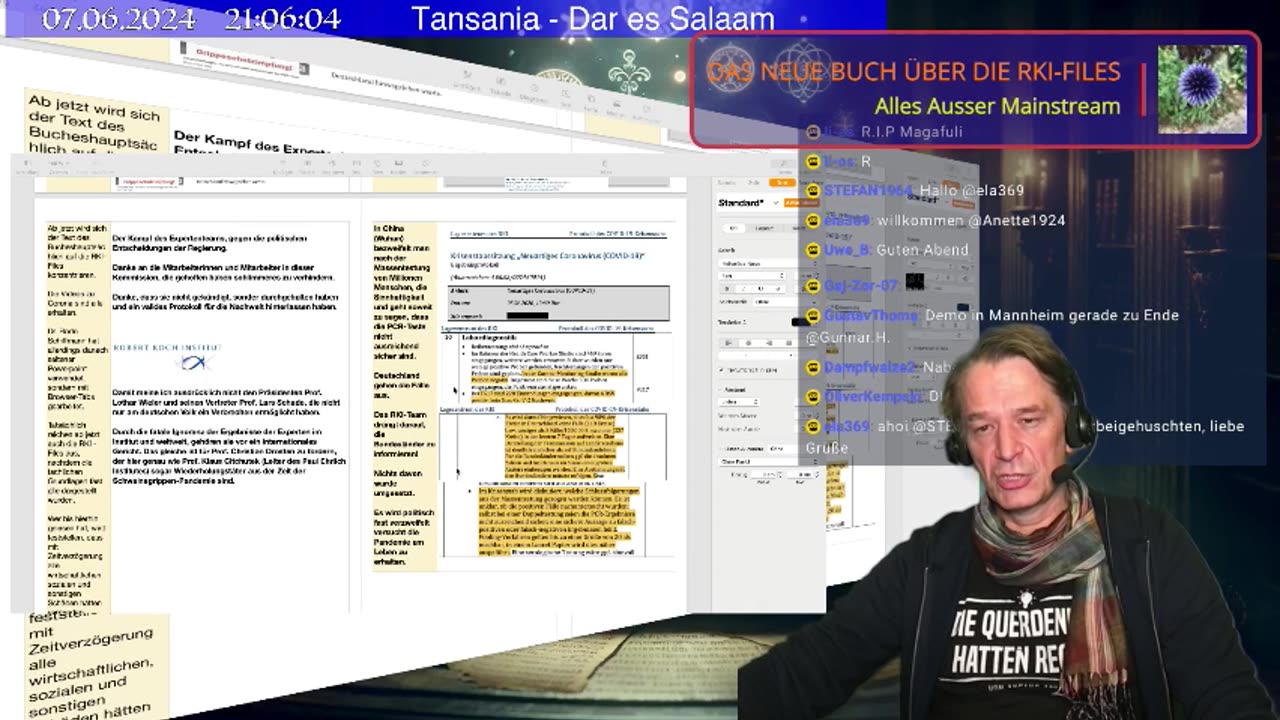
Task: Click the Text toolbar icon in front window
Action: 357,167
